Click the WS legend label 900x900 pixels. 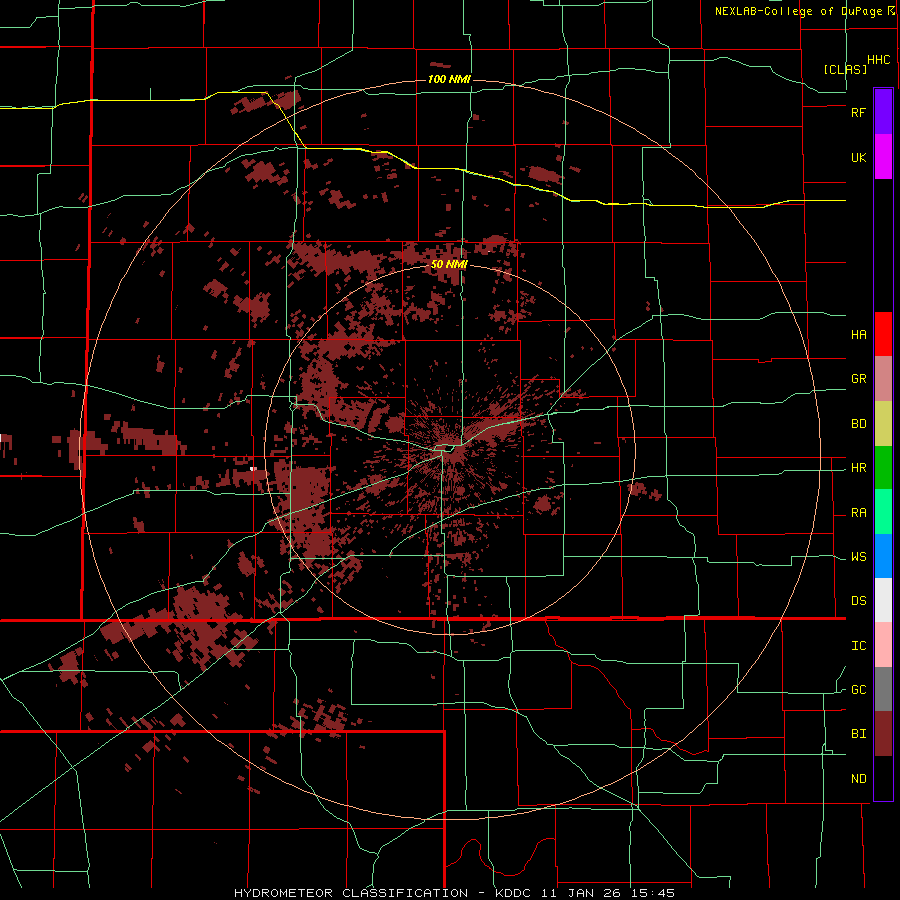[858, 557]
